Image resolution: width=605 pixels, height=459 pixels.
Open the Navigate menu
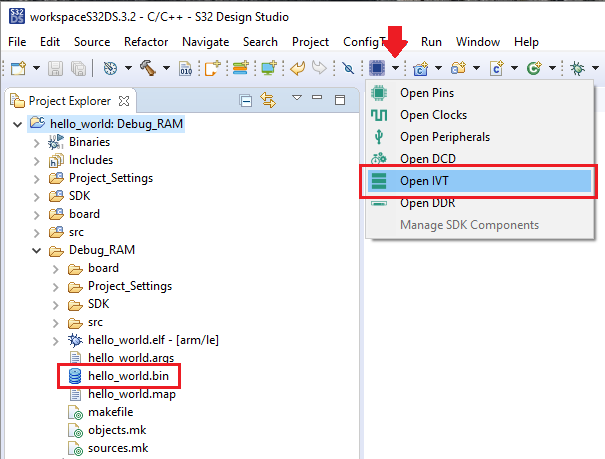(206, 42)
